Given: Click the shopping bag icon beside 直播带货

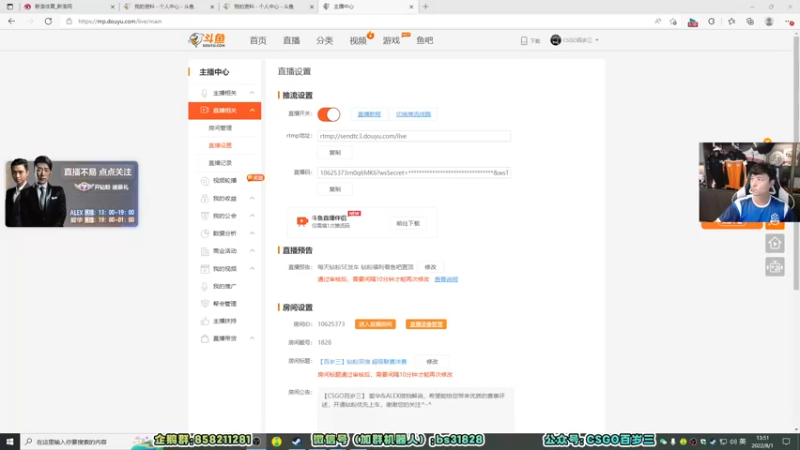Looking at the screenshot, I should 204,338.
